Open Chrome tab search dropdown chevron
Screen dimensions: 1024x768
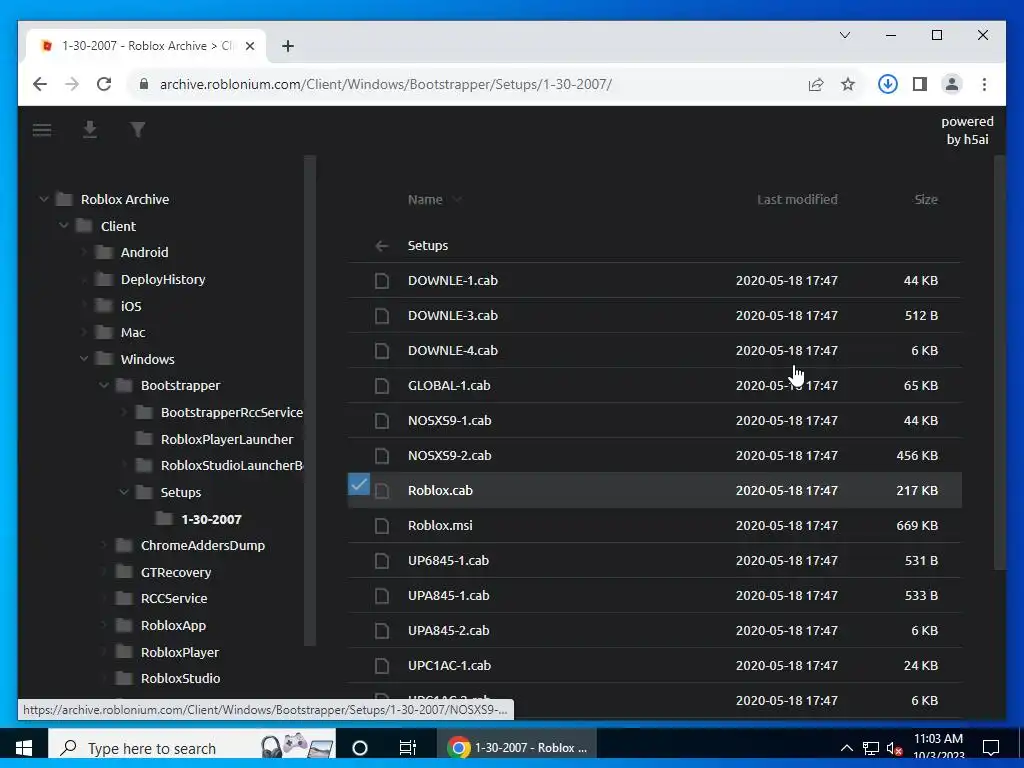coord(844,35)
